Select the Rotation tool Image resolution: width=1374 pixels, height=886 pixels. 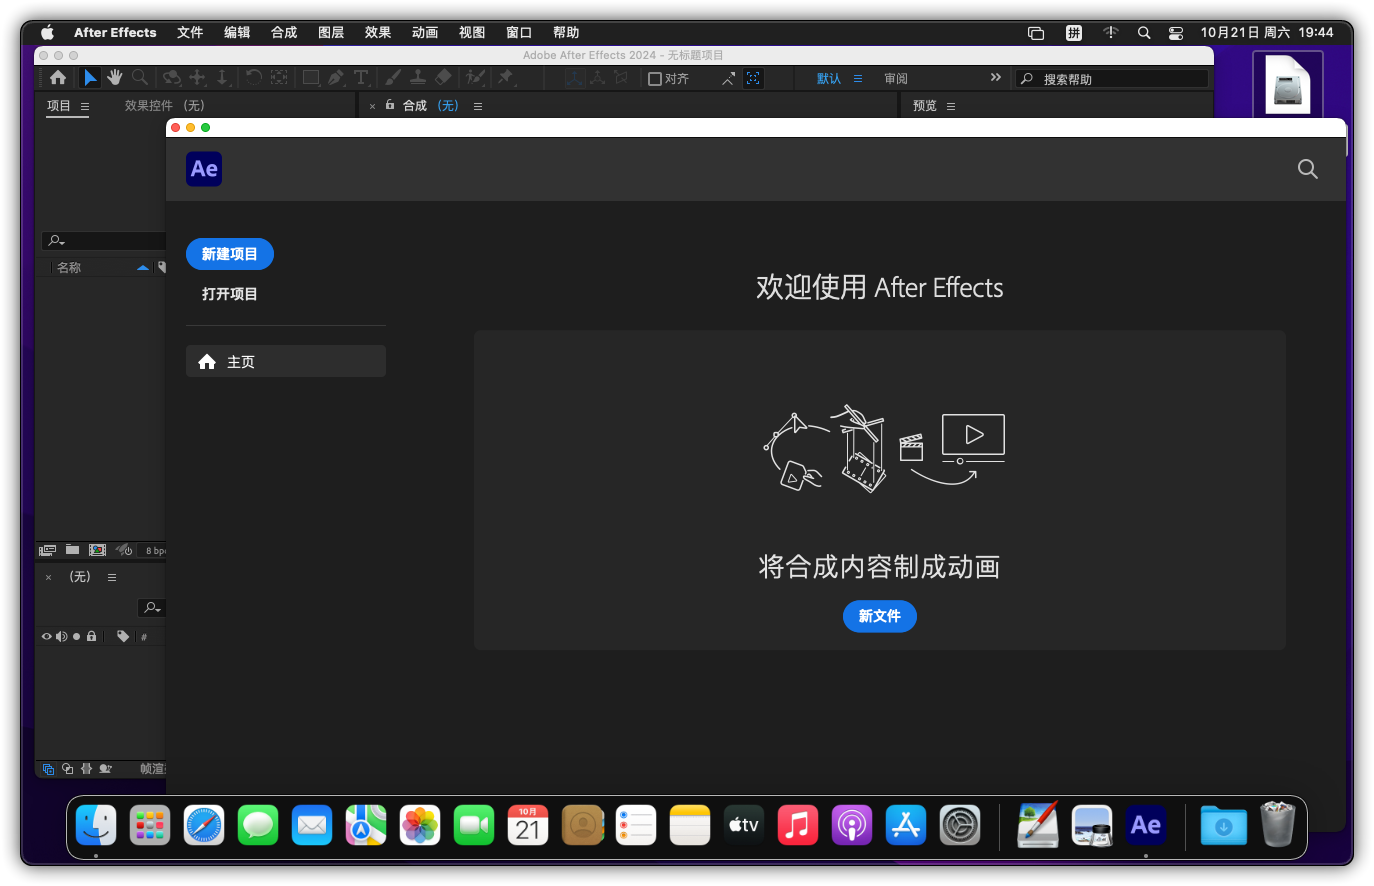(x=253, y=77)
